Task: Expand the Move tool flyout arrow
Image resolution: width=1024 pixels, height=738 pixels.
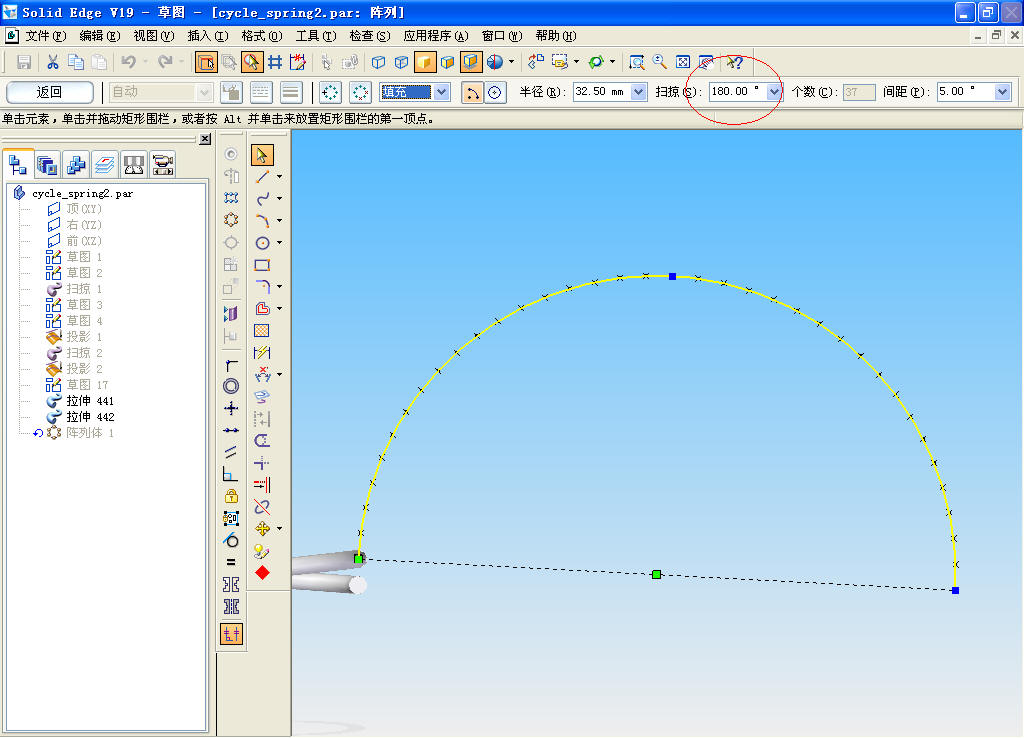Action: (x=280, y=528)
